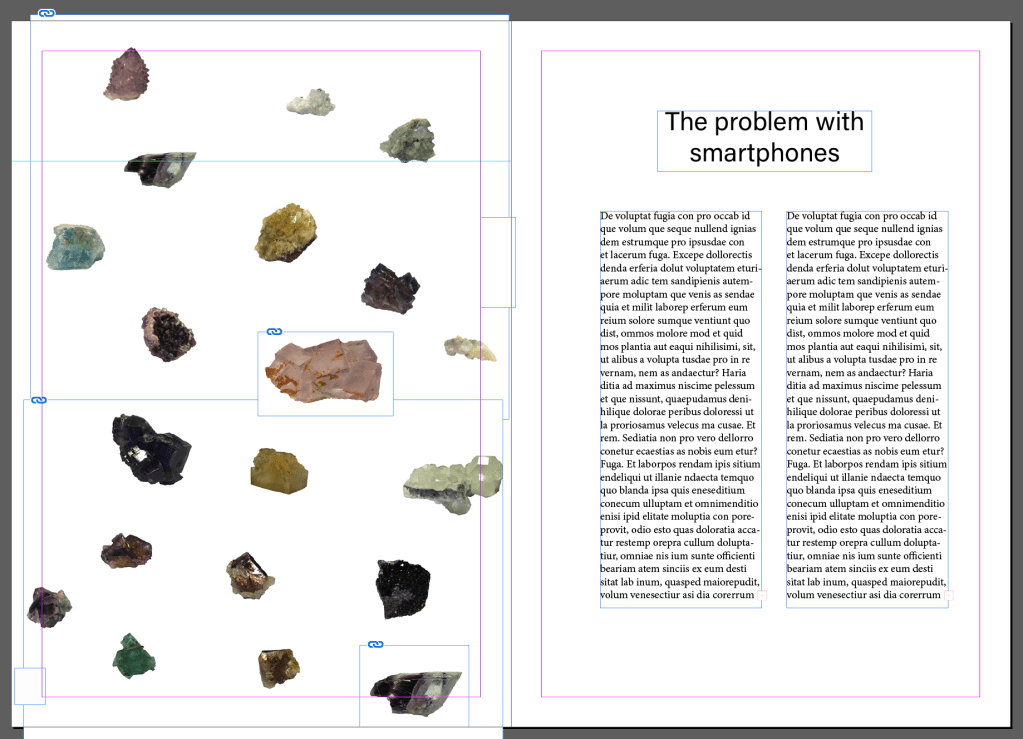Select the spiky purple crystal at top left
This screenshot has width=1023, height=739.
[127, 74]
